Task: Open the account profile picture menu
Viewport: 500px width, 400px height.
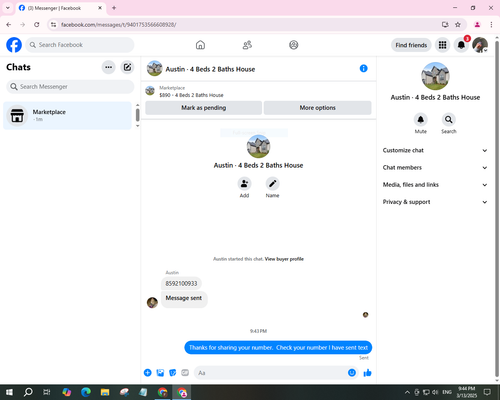Action: point(480,45)
